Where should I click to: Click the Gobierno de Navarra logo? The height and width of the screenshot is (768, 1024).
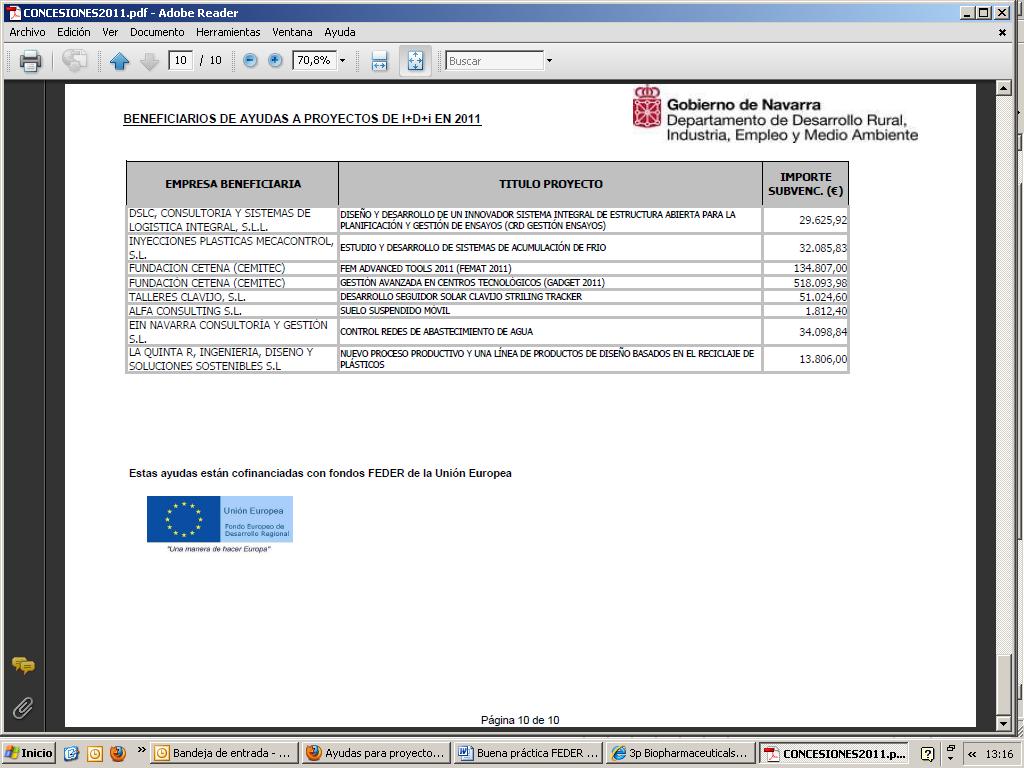(775, 114)
